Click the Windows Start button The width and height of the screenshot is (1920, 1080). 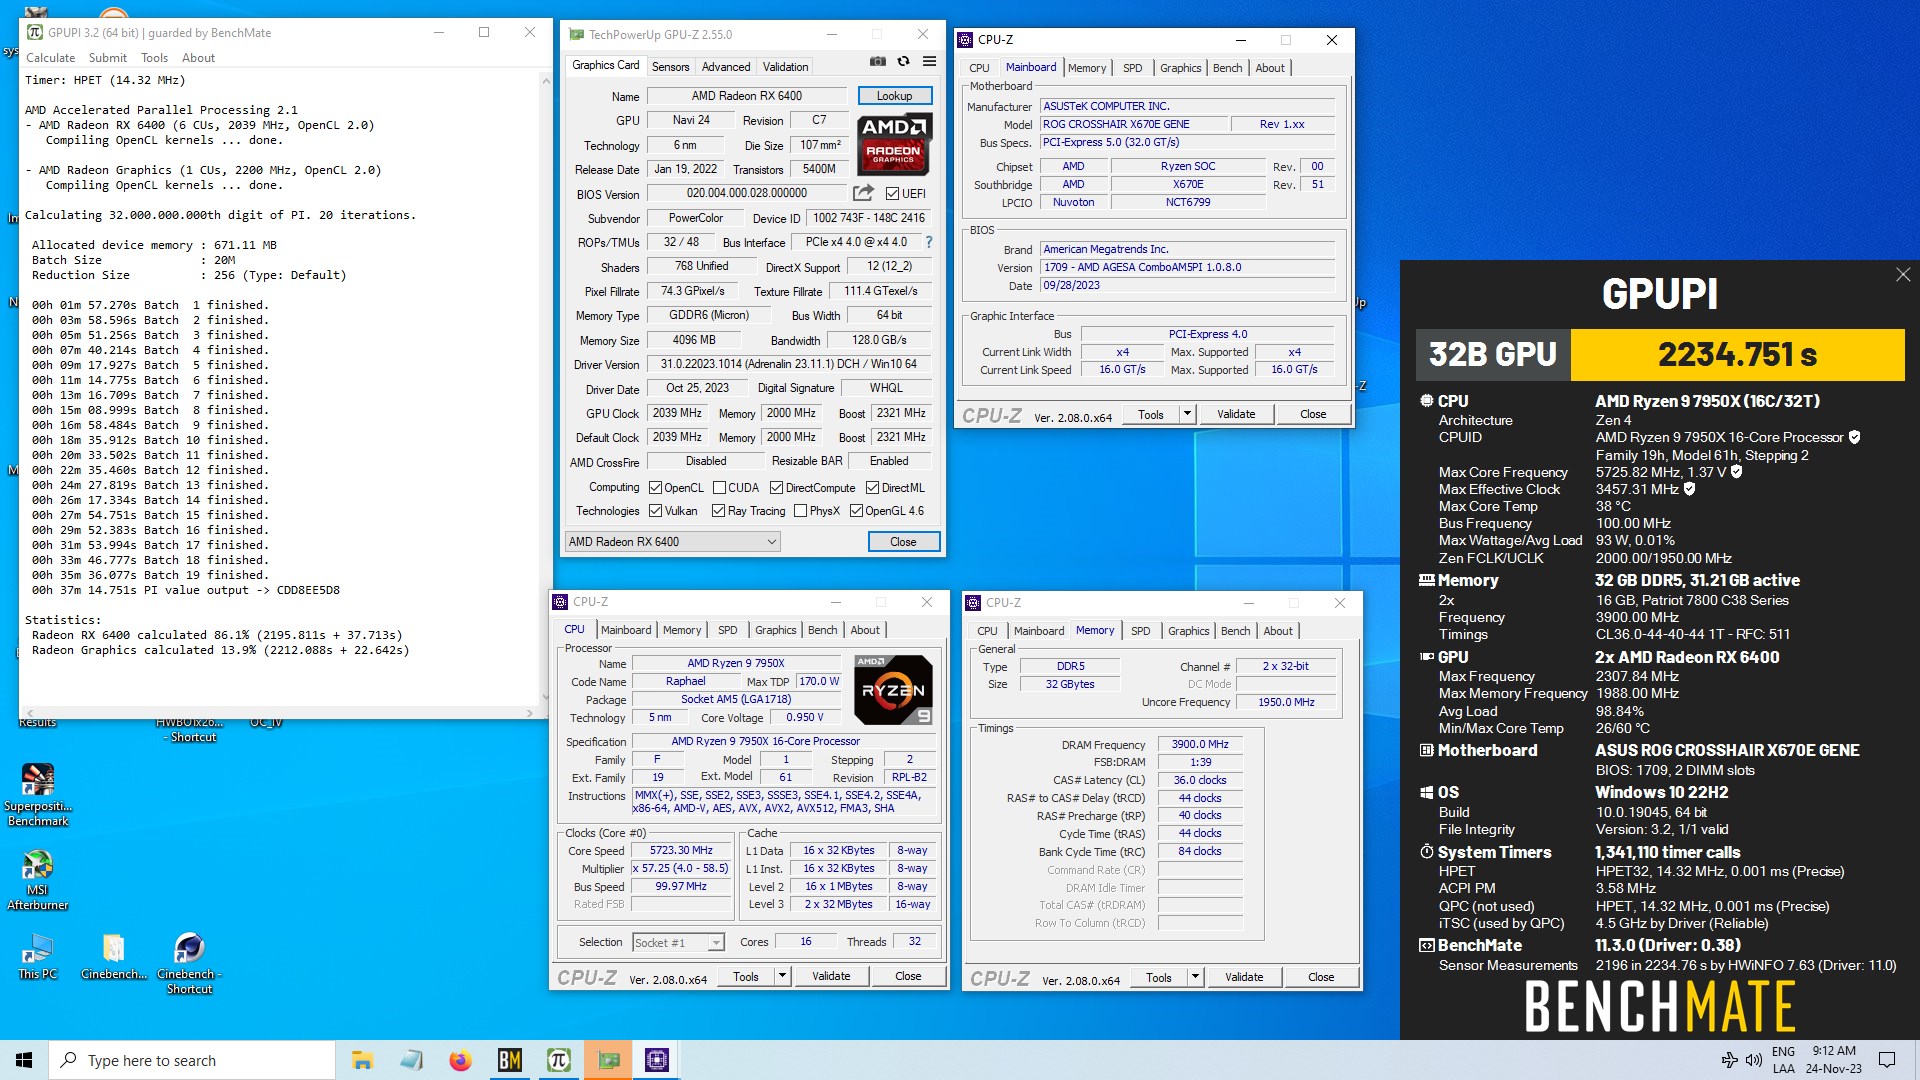(24, 1060)
